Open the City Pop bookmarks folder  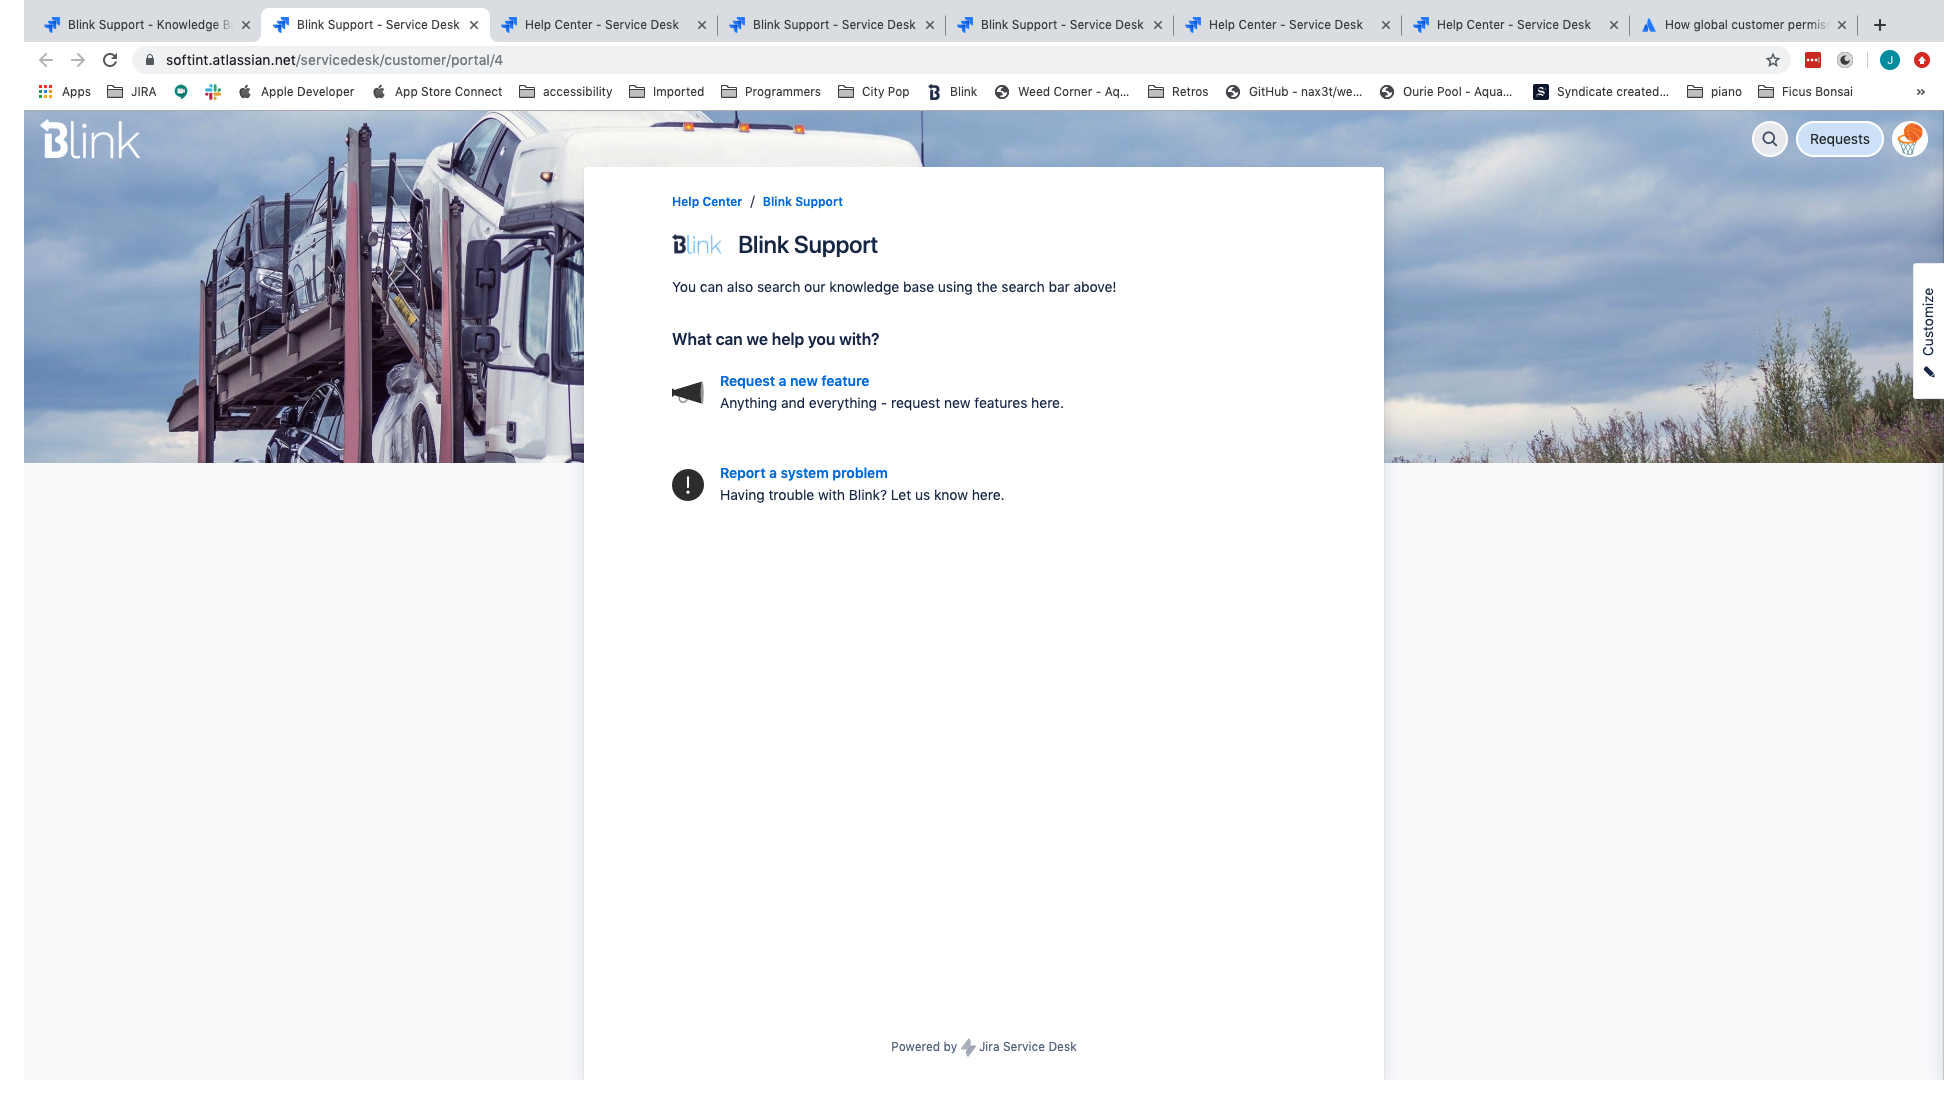click(x=874, y=92)
